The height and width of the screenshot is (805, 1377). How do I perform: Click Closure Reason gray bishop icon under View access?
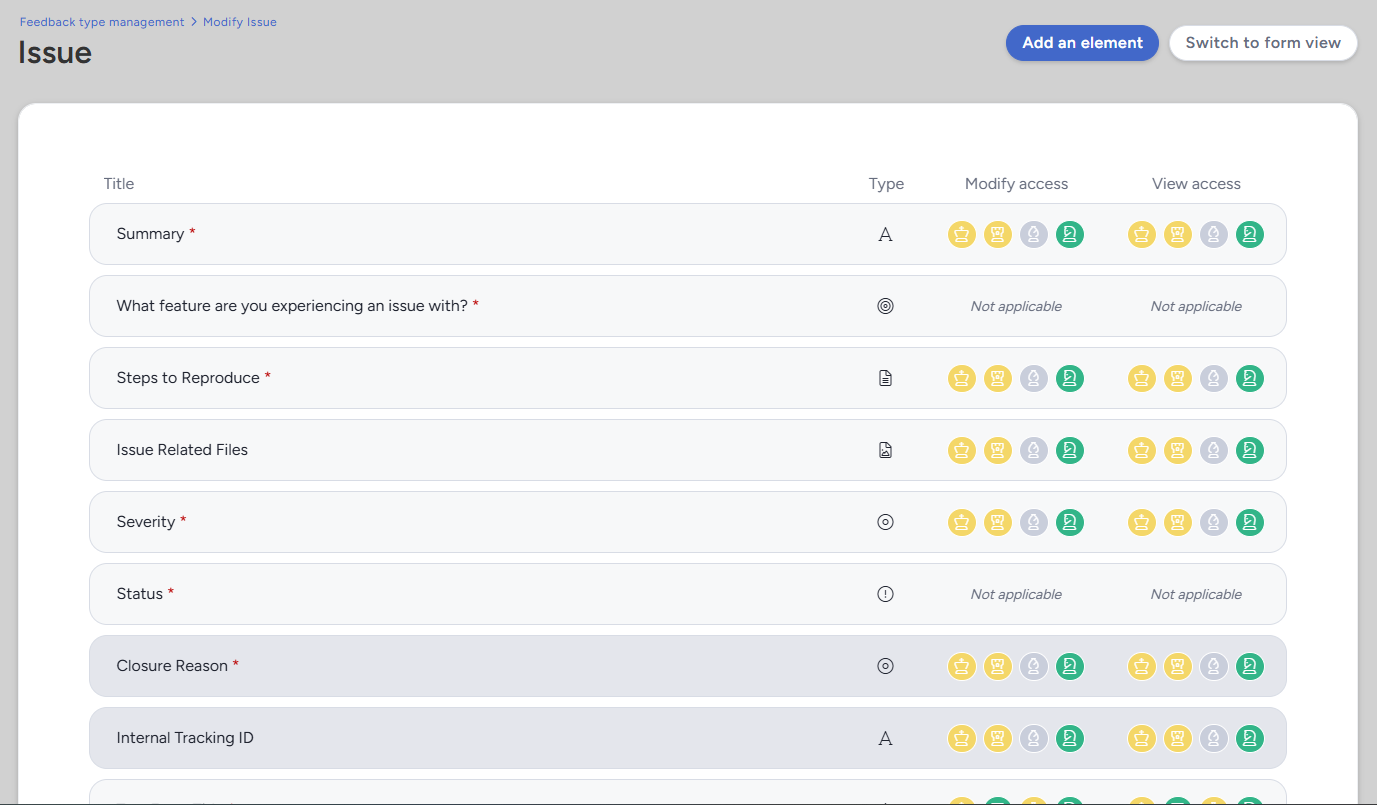coord(1214,666)
